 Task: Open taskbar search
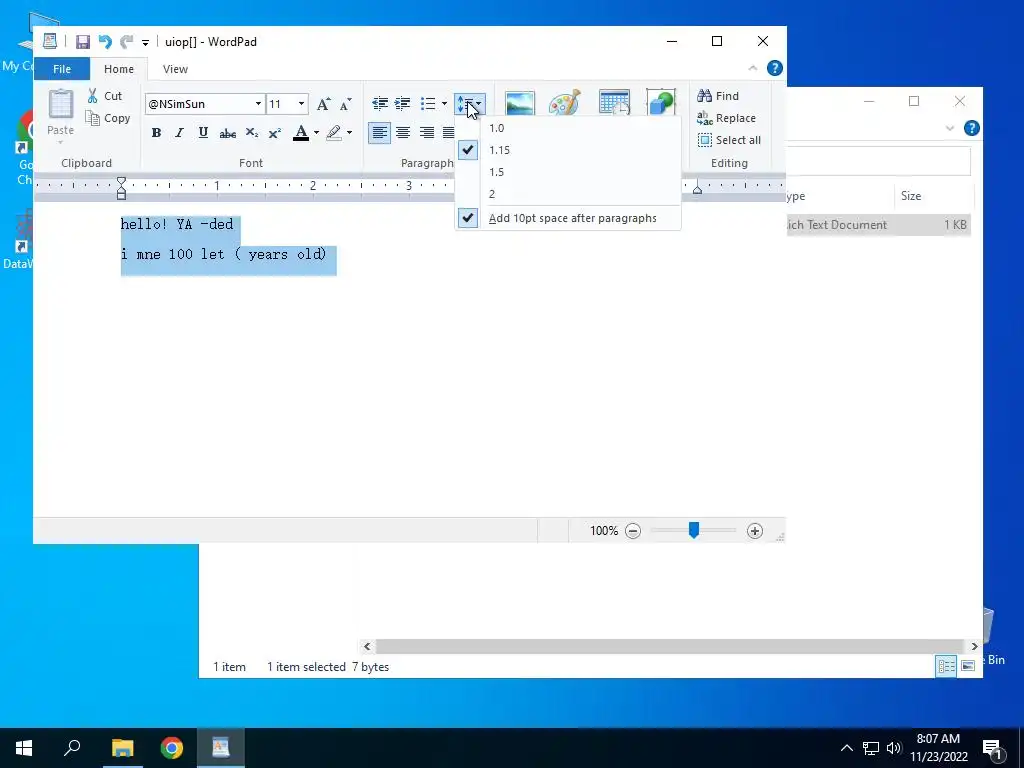click(x=72, y=748)
